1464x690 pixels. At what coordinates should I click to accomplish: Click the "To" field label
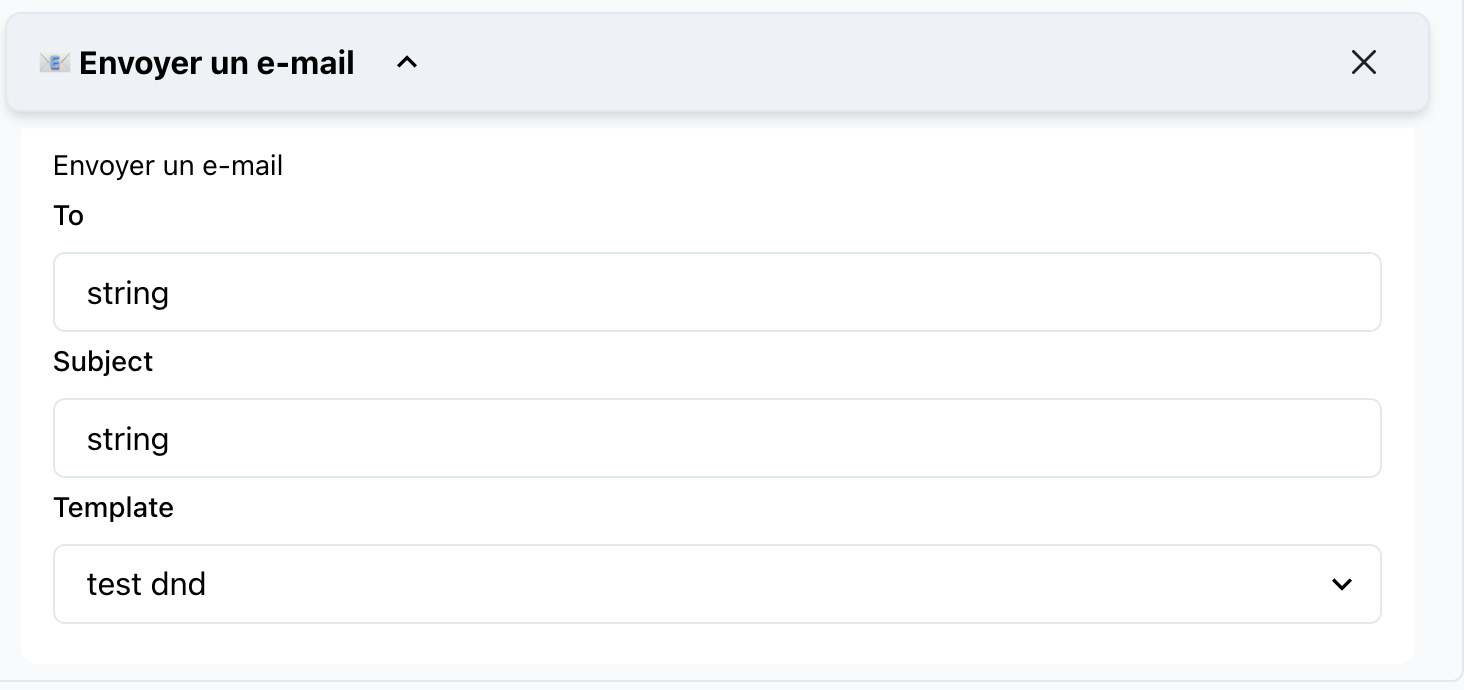[x=68, y=216]
